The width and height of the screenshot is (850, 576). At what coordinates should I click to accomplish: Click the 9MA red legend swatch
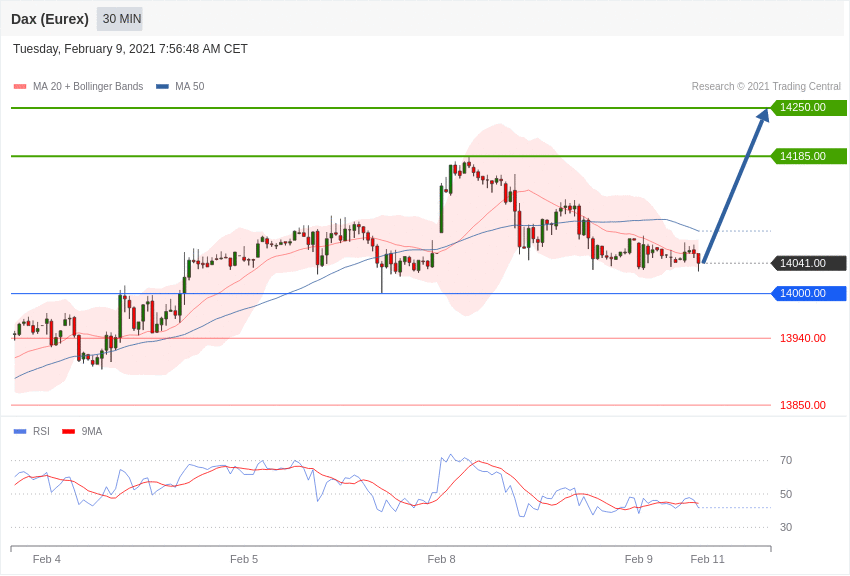69,431
